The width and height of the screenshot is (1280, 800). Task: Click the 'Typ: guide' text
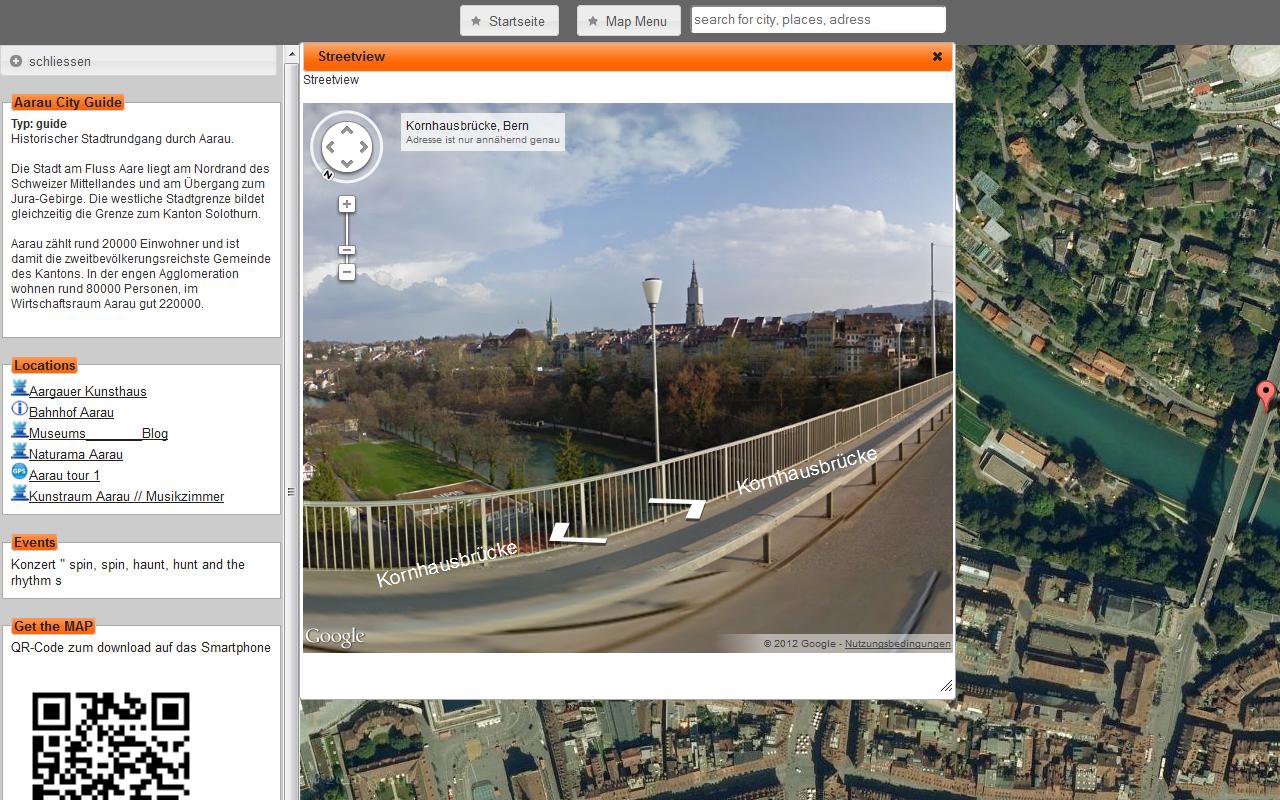[x=39, y=124]
